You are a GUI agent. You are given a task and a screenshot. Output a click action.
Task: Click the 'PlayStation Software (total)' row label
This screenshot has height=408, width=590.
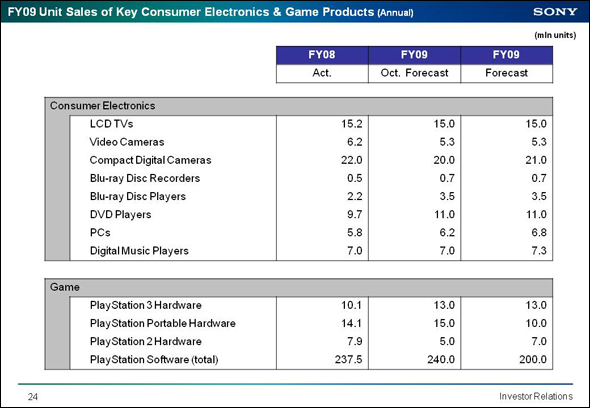[154, 359]
